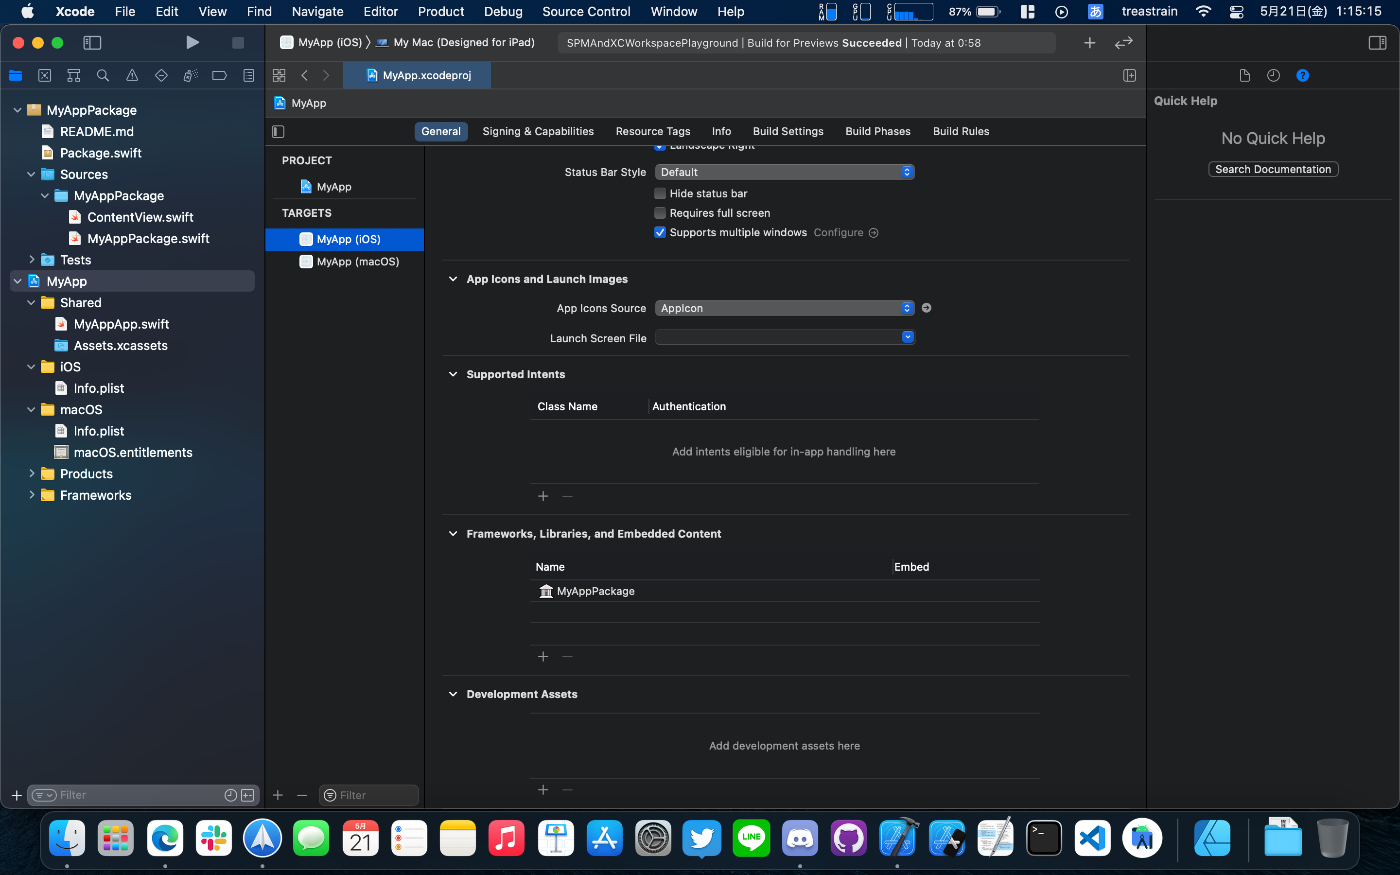This screenshot has height=875, width=1400.
Task: Enable Hide status bar checkbox
Action: click(x=660, y=194)
